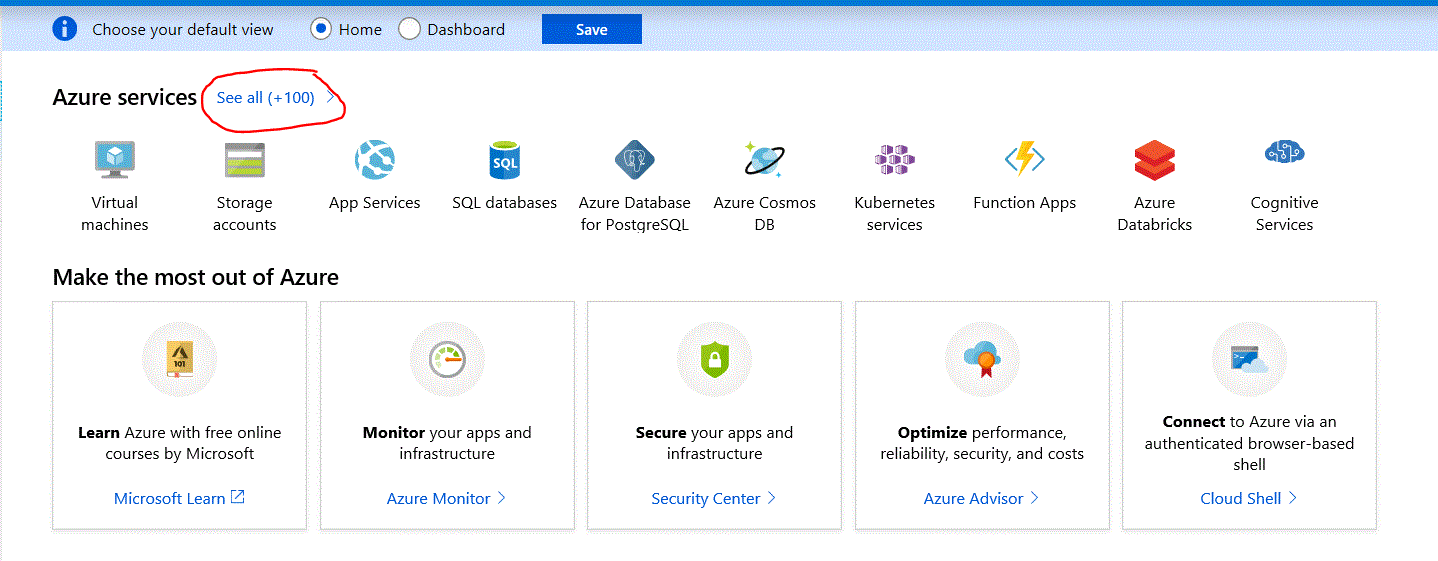Follow the Azure Advisor link

(981, 498)
